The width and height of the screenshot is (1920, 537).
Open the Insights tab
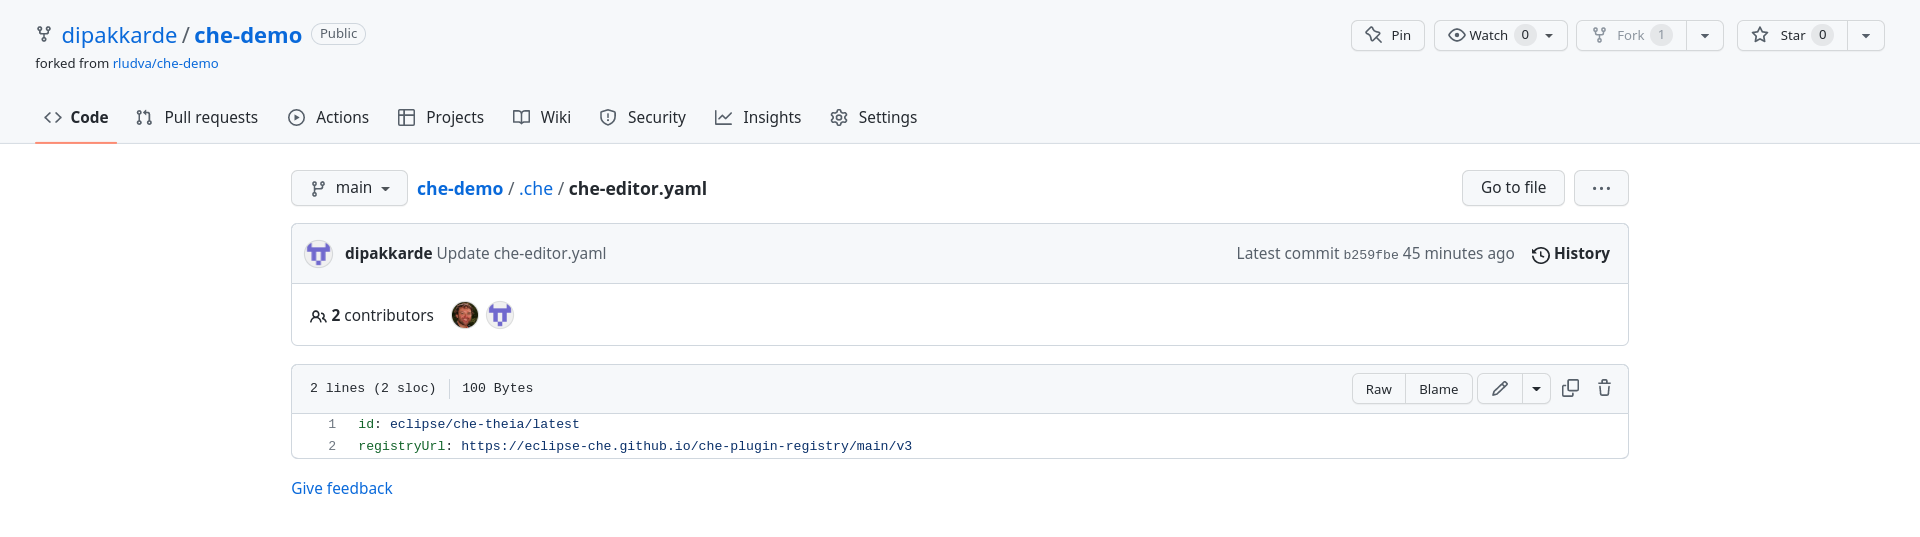pos(758,117)
